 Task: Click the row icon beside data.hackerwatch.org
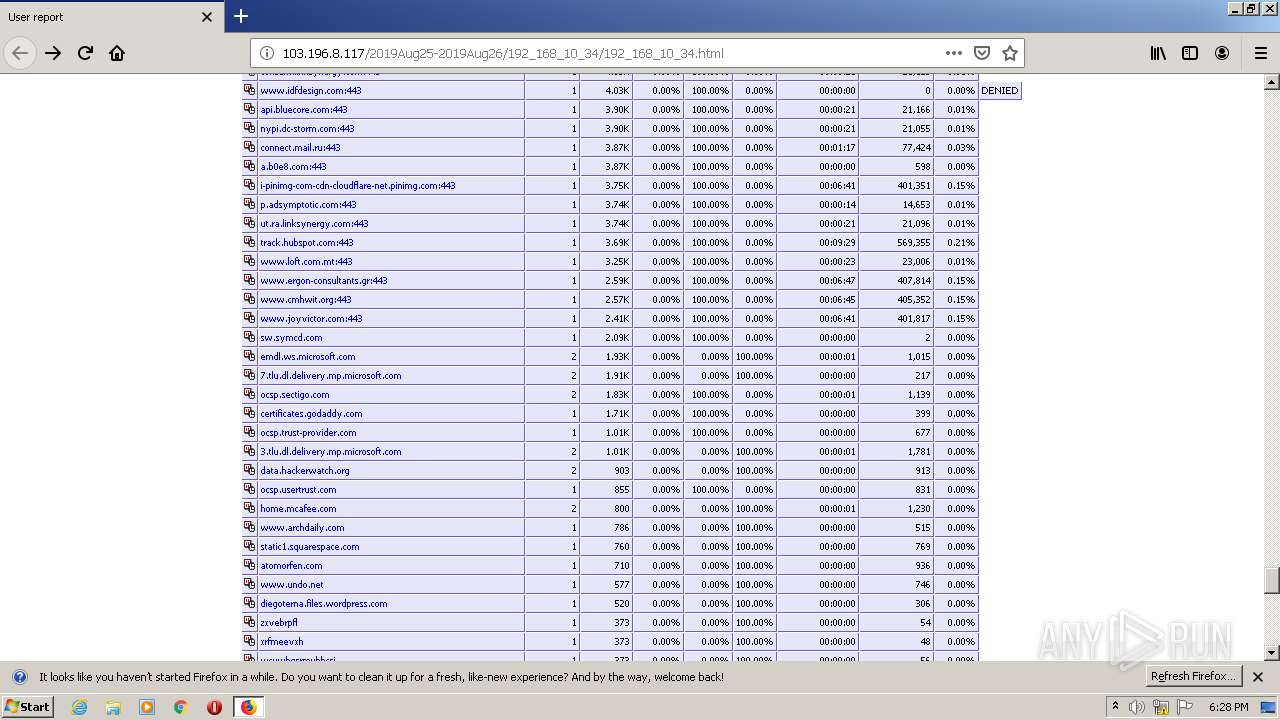click(250, 470)
